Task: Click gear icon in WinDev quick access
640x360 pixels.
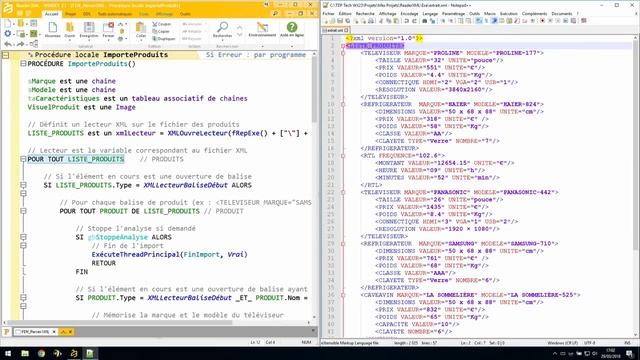Action: 7,34
